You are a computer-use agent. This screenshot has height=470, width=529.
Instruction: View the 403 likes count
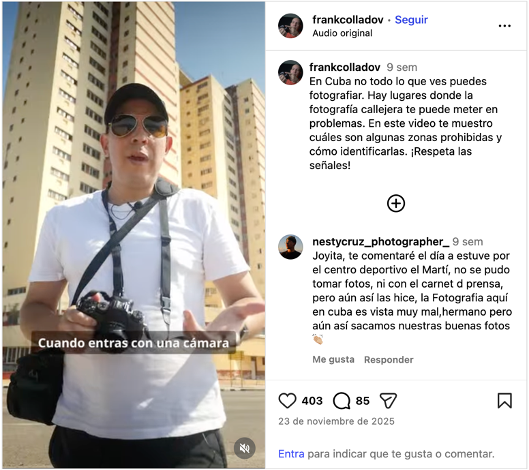312,401
